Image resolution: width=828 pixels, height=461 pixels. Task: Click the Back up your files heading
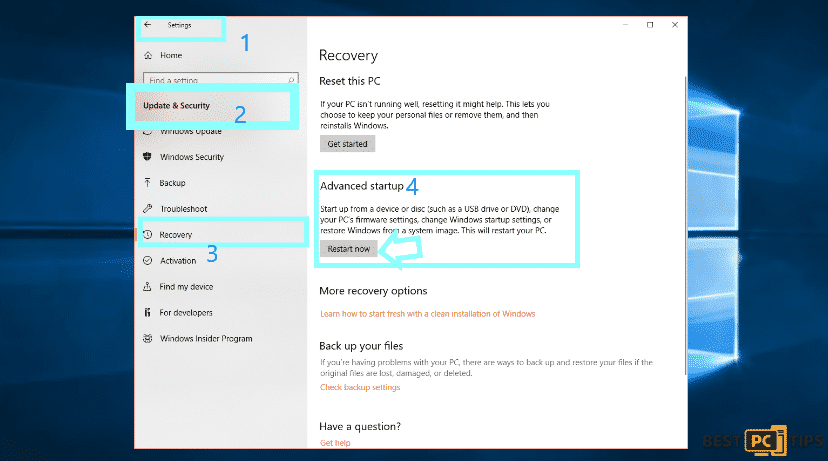361,346
